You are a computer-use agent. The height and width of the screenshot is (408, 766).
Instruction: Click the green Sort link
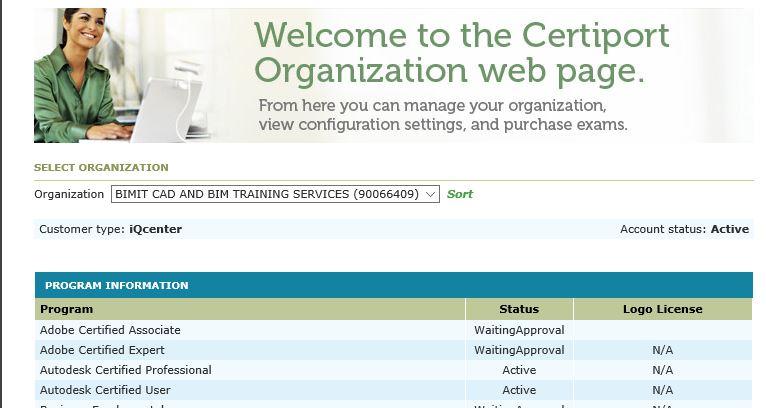click(460, 194)
